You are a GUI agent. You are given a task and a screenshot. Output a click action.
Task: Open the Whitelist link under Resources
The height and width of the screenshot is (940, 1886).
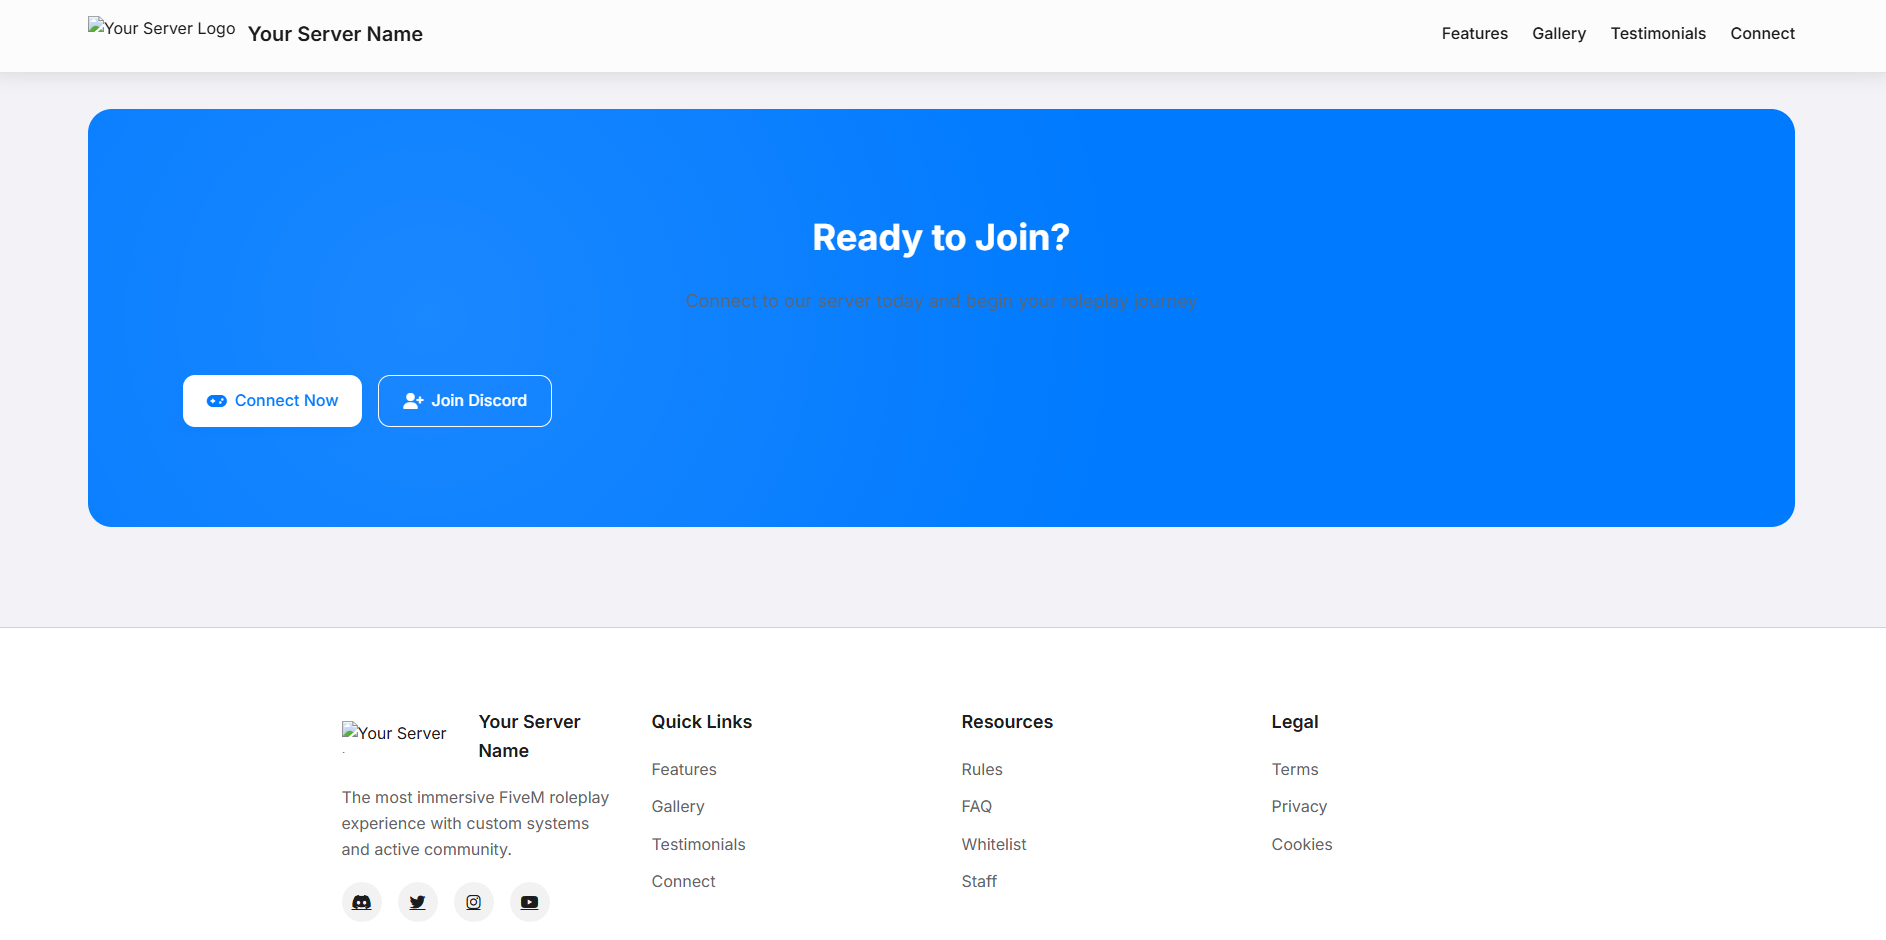click(x=993, y=844)
